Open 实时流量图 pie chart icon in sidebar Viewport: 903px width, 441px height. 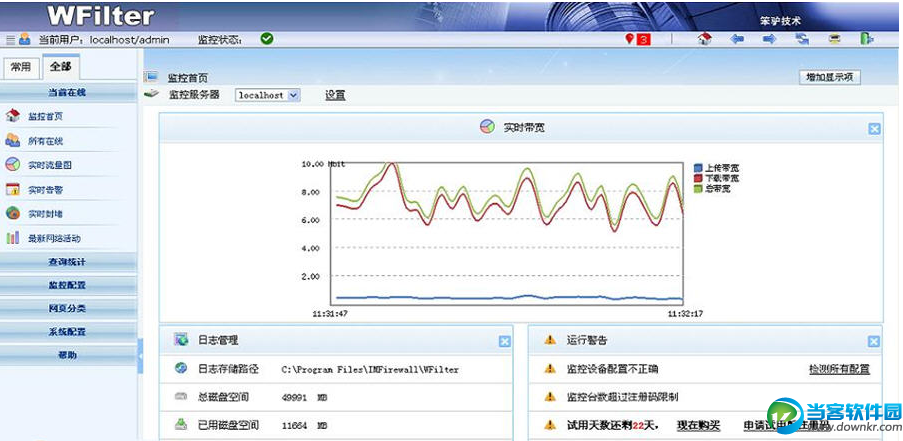pyautogui.click(x=13, y=165)
